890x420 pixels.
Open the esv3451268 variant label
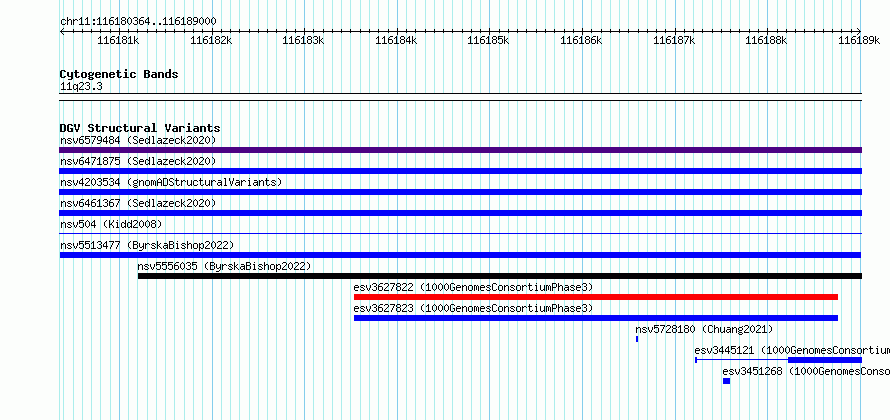[806, 371]
